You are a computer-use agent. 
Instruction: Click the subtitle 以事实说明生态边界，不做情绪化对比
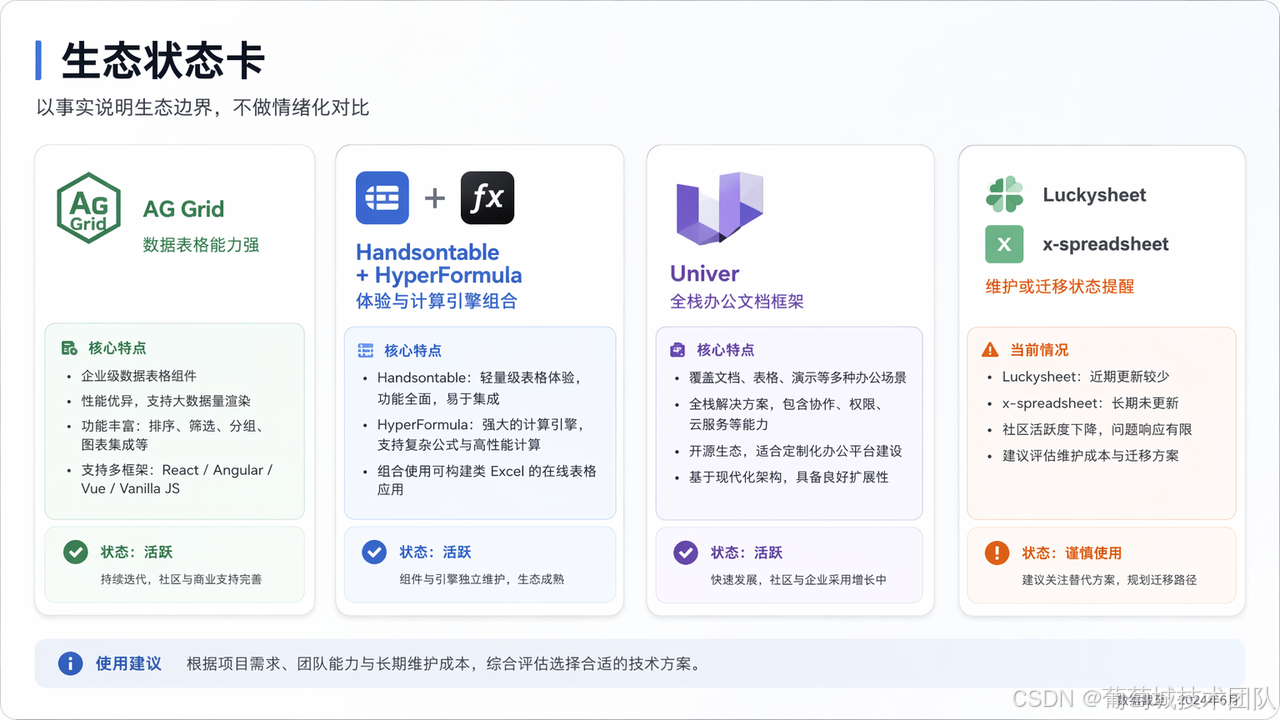point(203,107)
